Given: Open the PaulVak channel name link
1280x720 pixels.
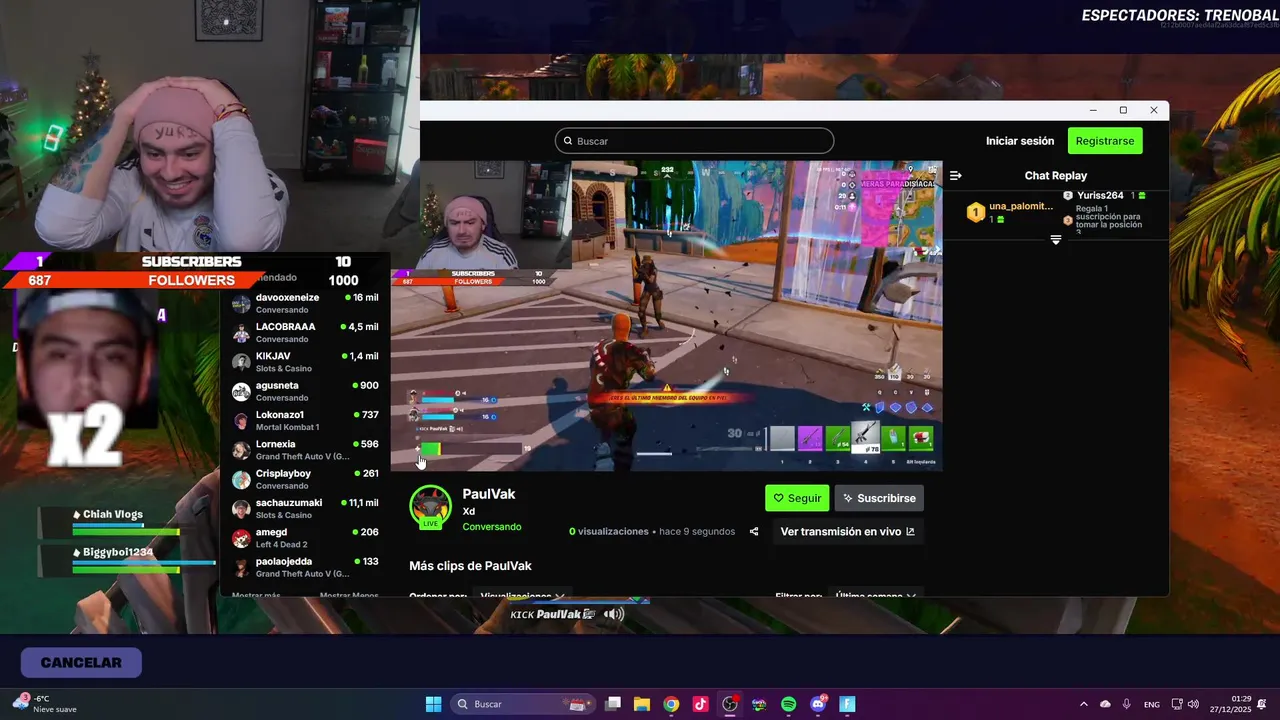Looking at the screenshot, I should (x=489, y=494).
